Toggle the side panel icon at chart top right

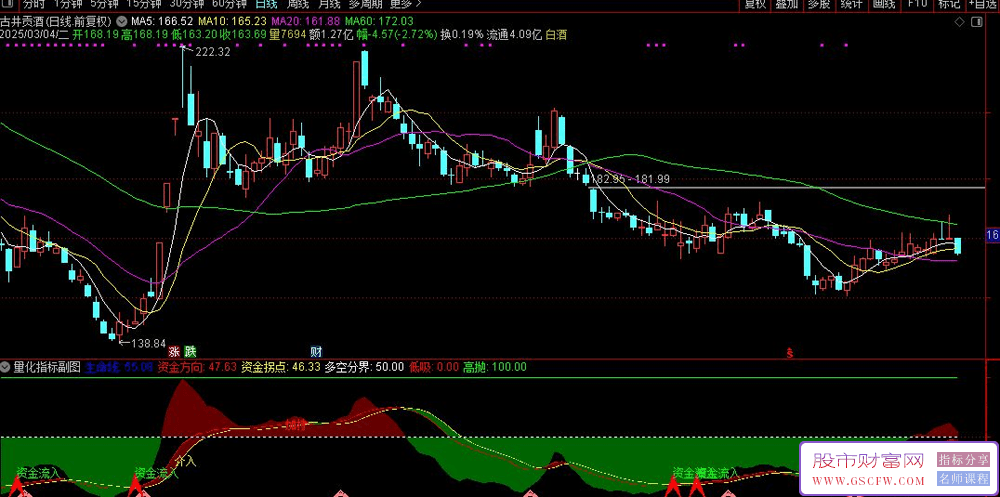click(976, 22)
